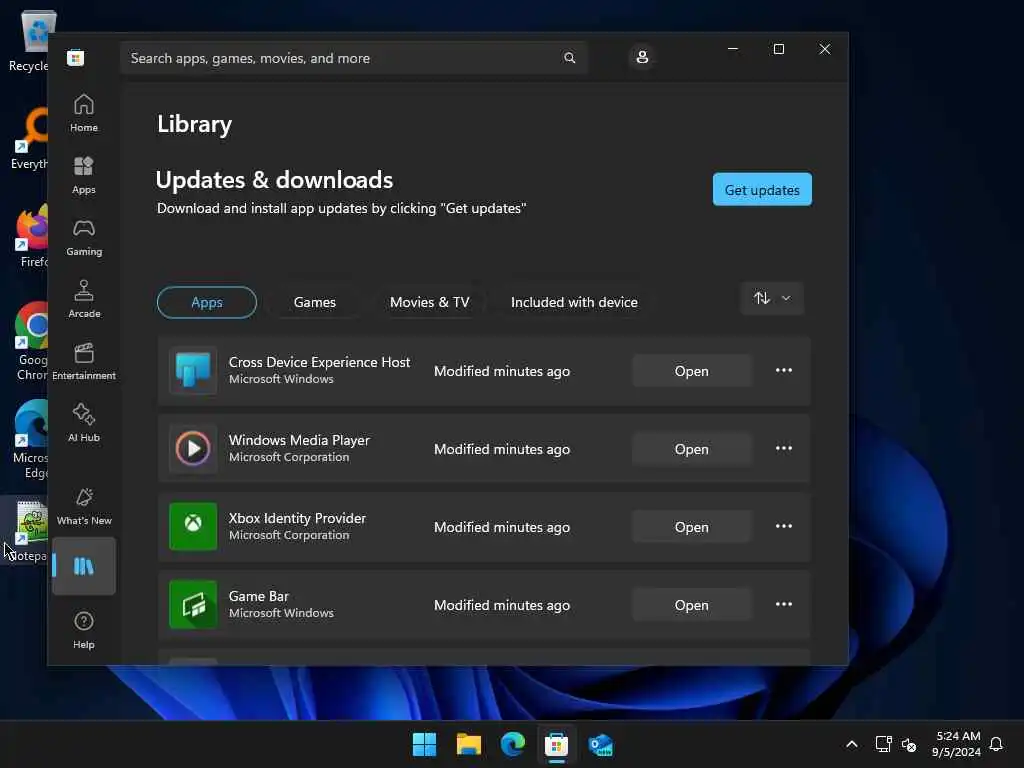
Task: Open Game Bar app
Action: 691,605
